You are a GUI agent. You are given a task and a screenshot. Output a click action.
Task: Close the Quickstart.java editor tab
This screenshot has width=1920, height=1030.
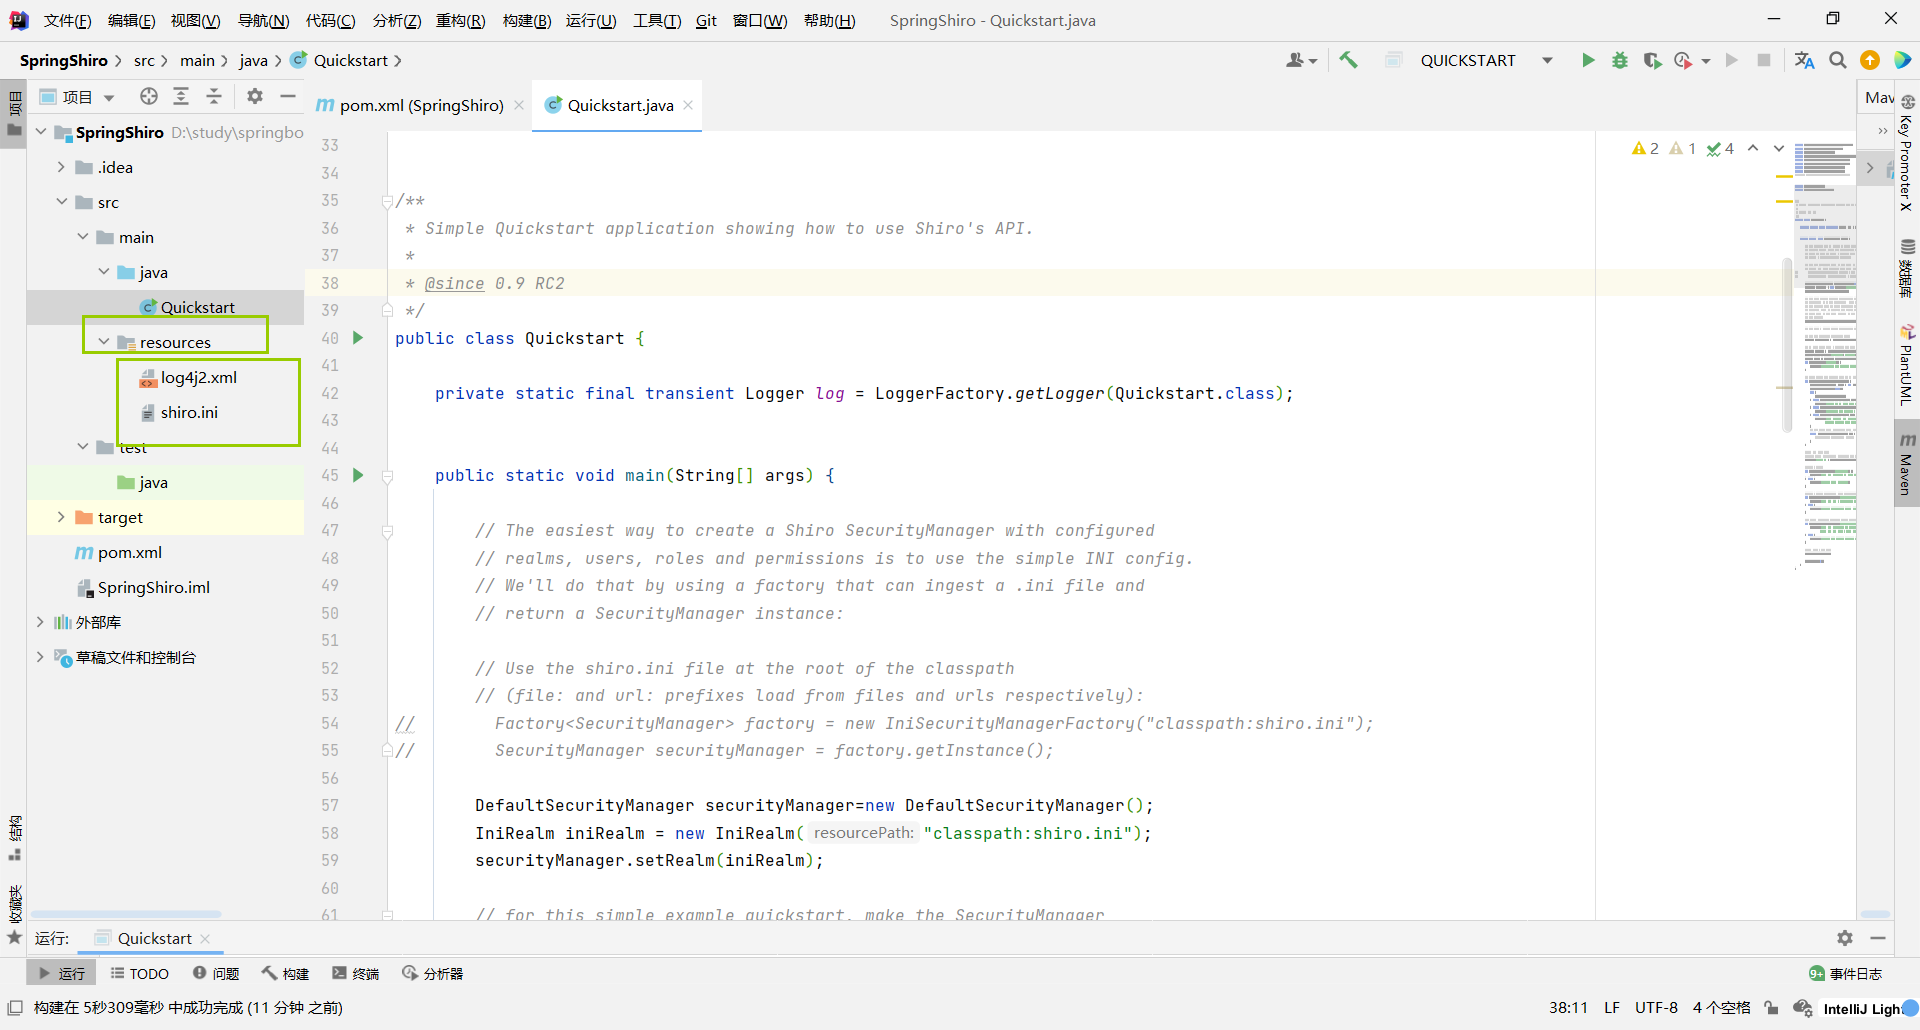(x=688, y=105)
